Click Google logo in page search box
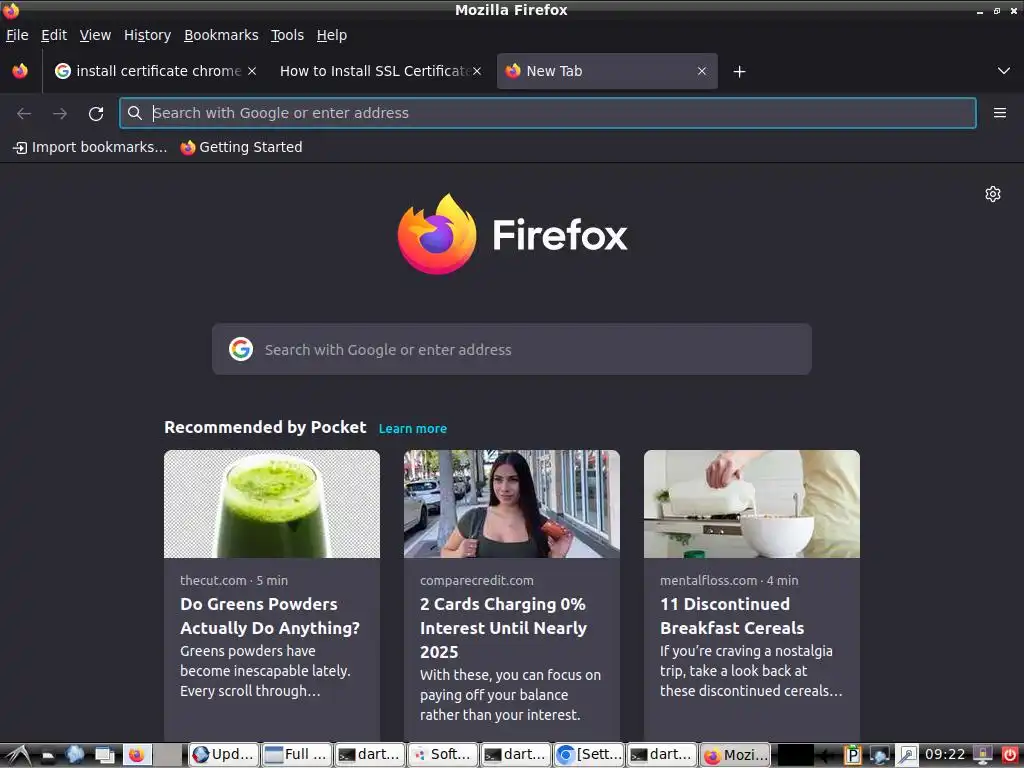Viewport: 1024px width, 768px height. tap(241, 349)
